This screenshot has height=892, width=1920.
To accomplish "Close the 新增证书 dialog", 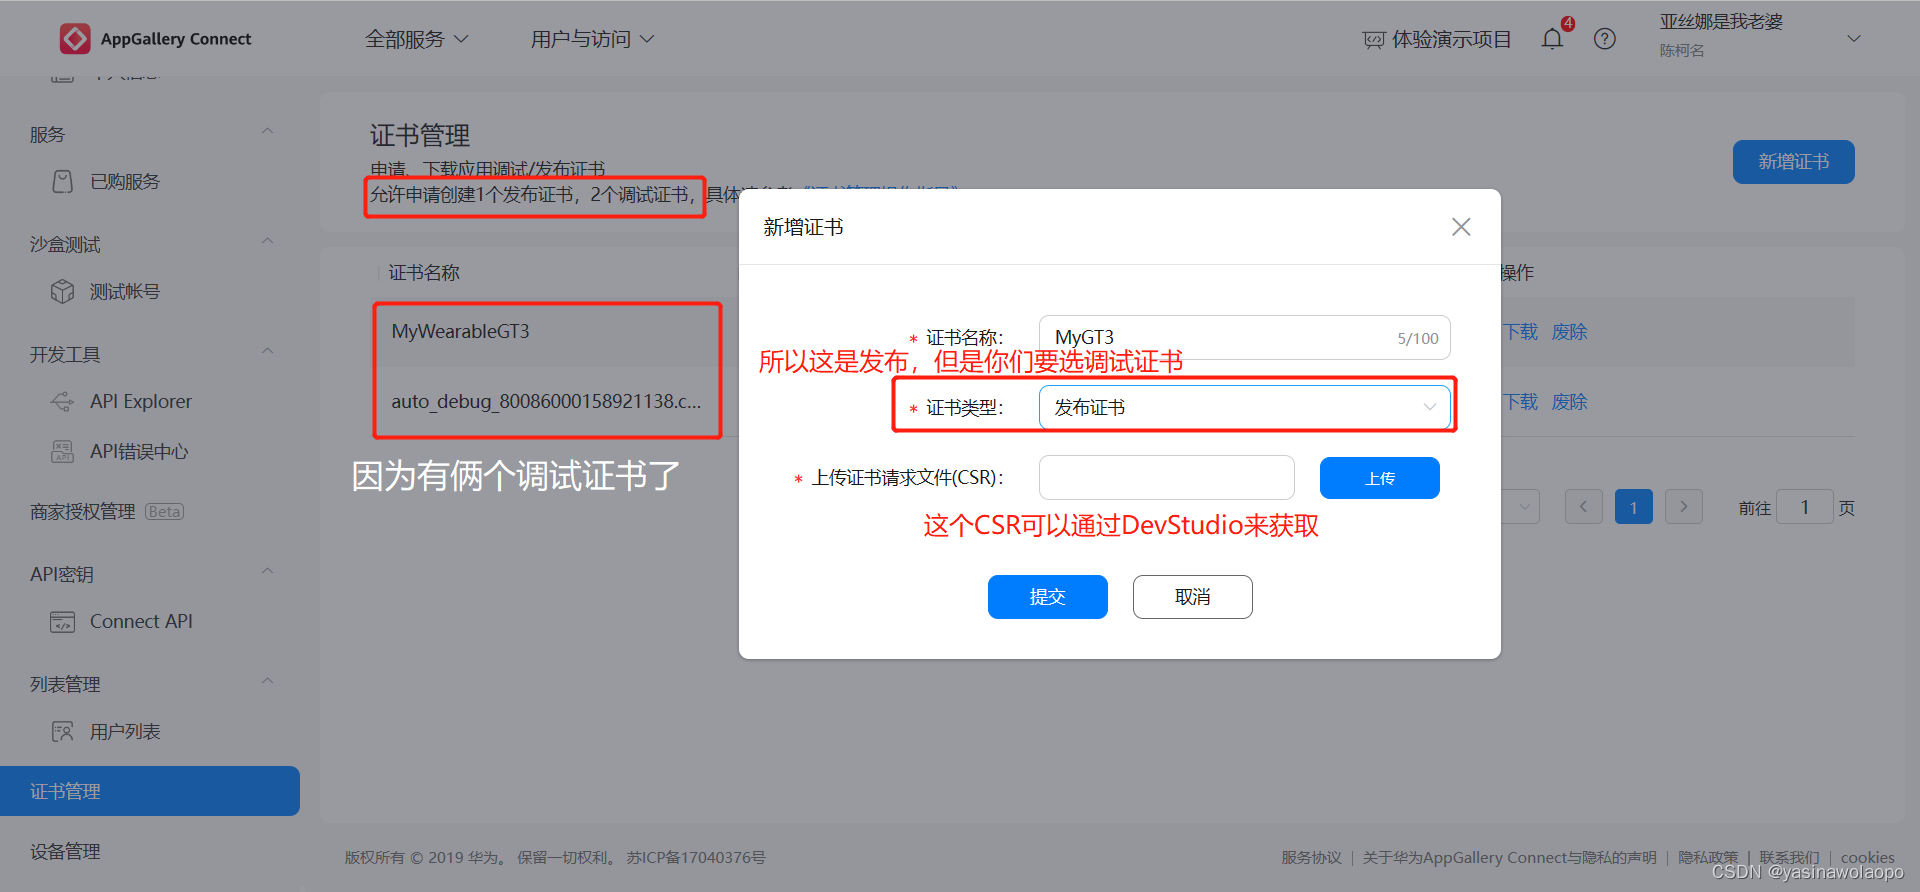I will [1461, 227].
